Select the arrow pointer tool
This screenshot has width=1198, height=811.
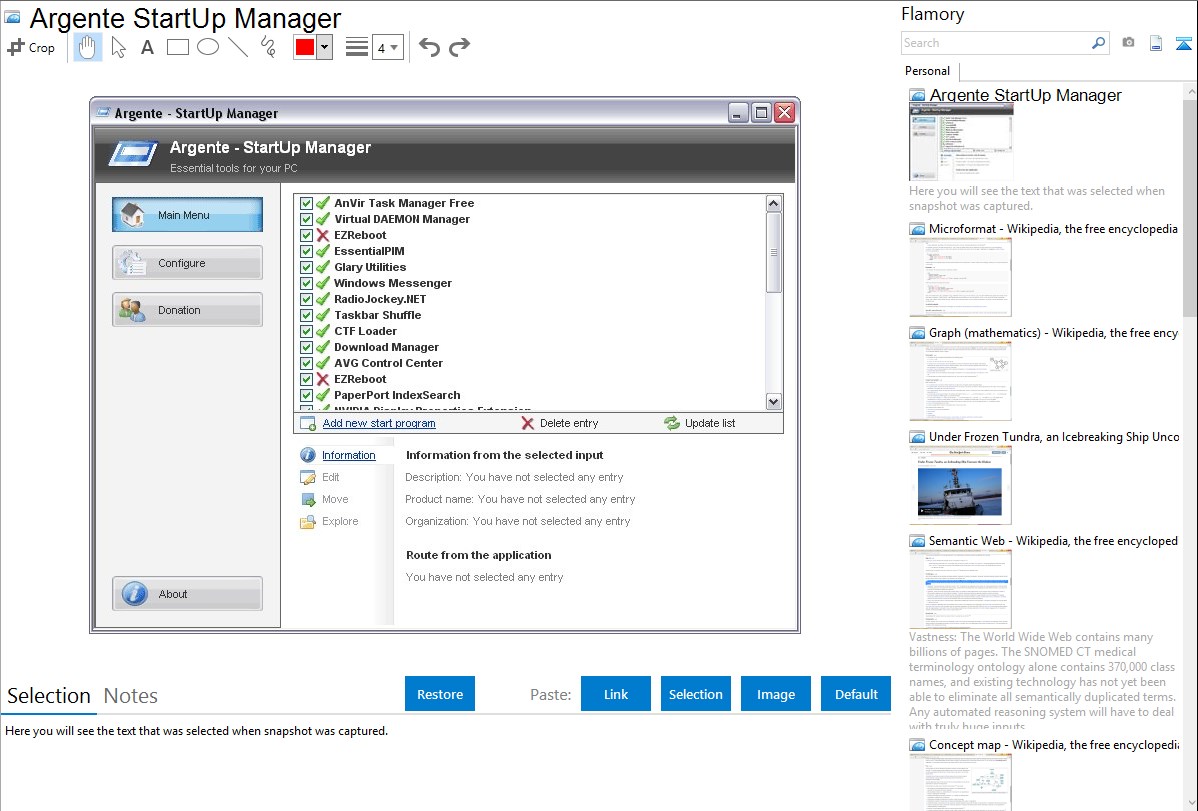118,47
